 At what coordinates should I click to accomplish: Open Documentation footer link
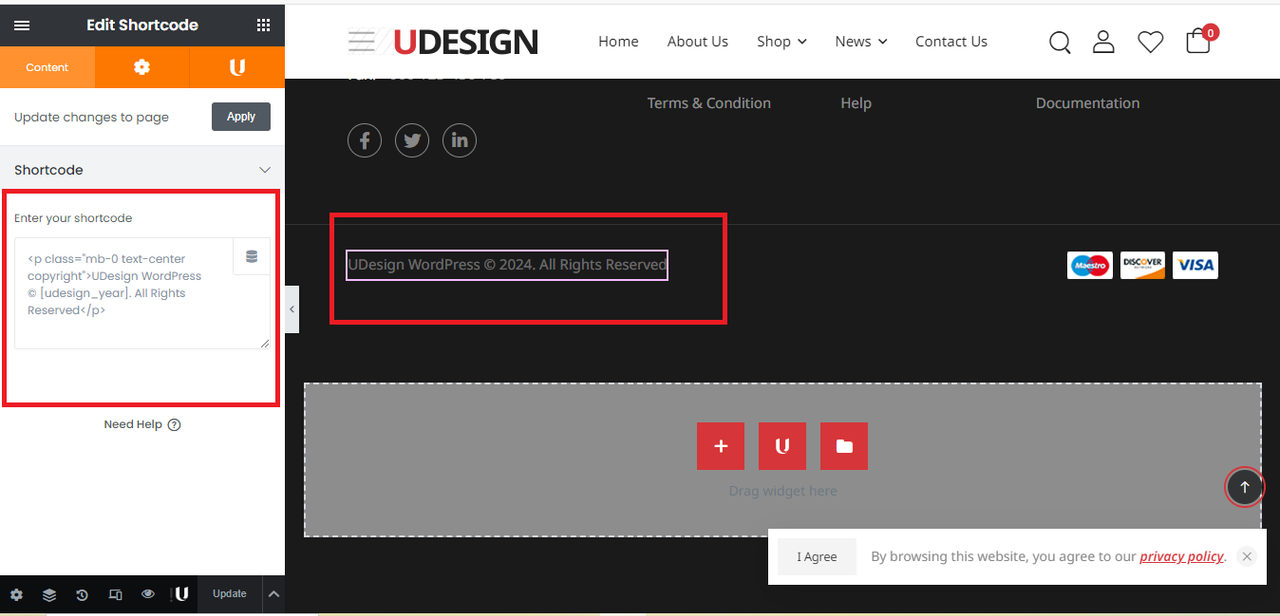pos(1088,103)
